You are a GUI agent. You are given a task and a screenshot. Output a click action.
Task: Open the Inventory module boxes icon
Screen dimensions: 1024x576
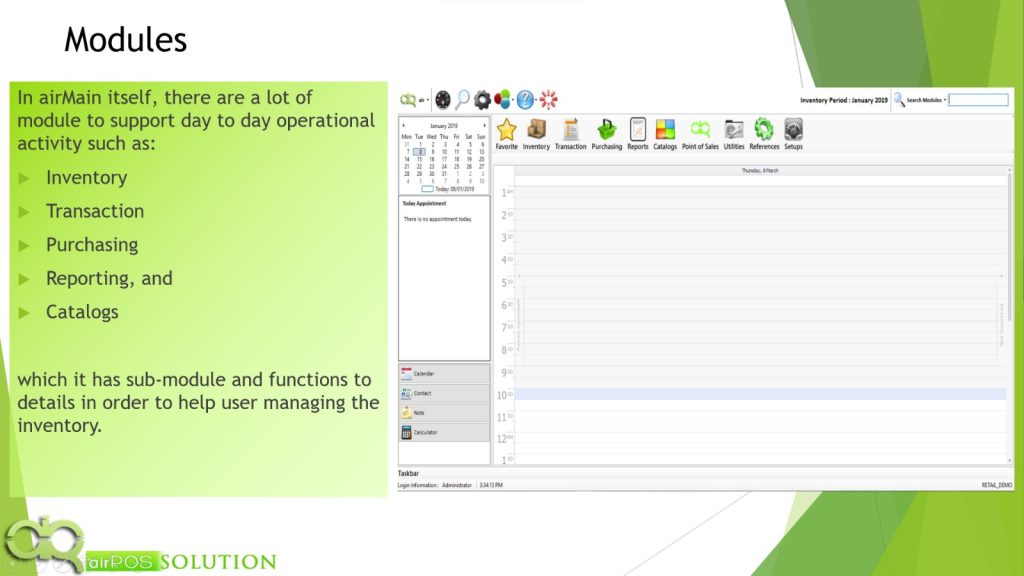click(536, 130)
